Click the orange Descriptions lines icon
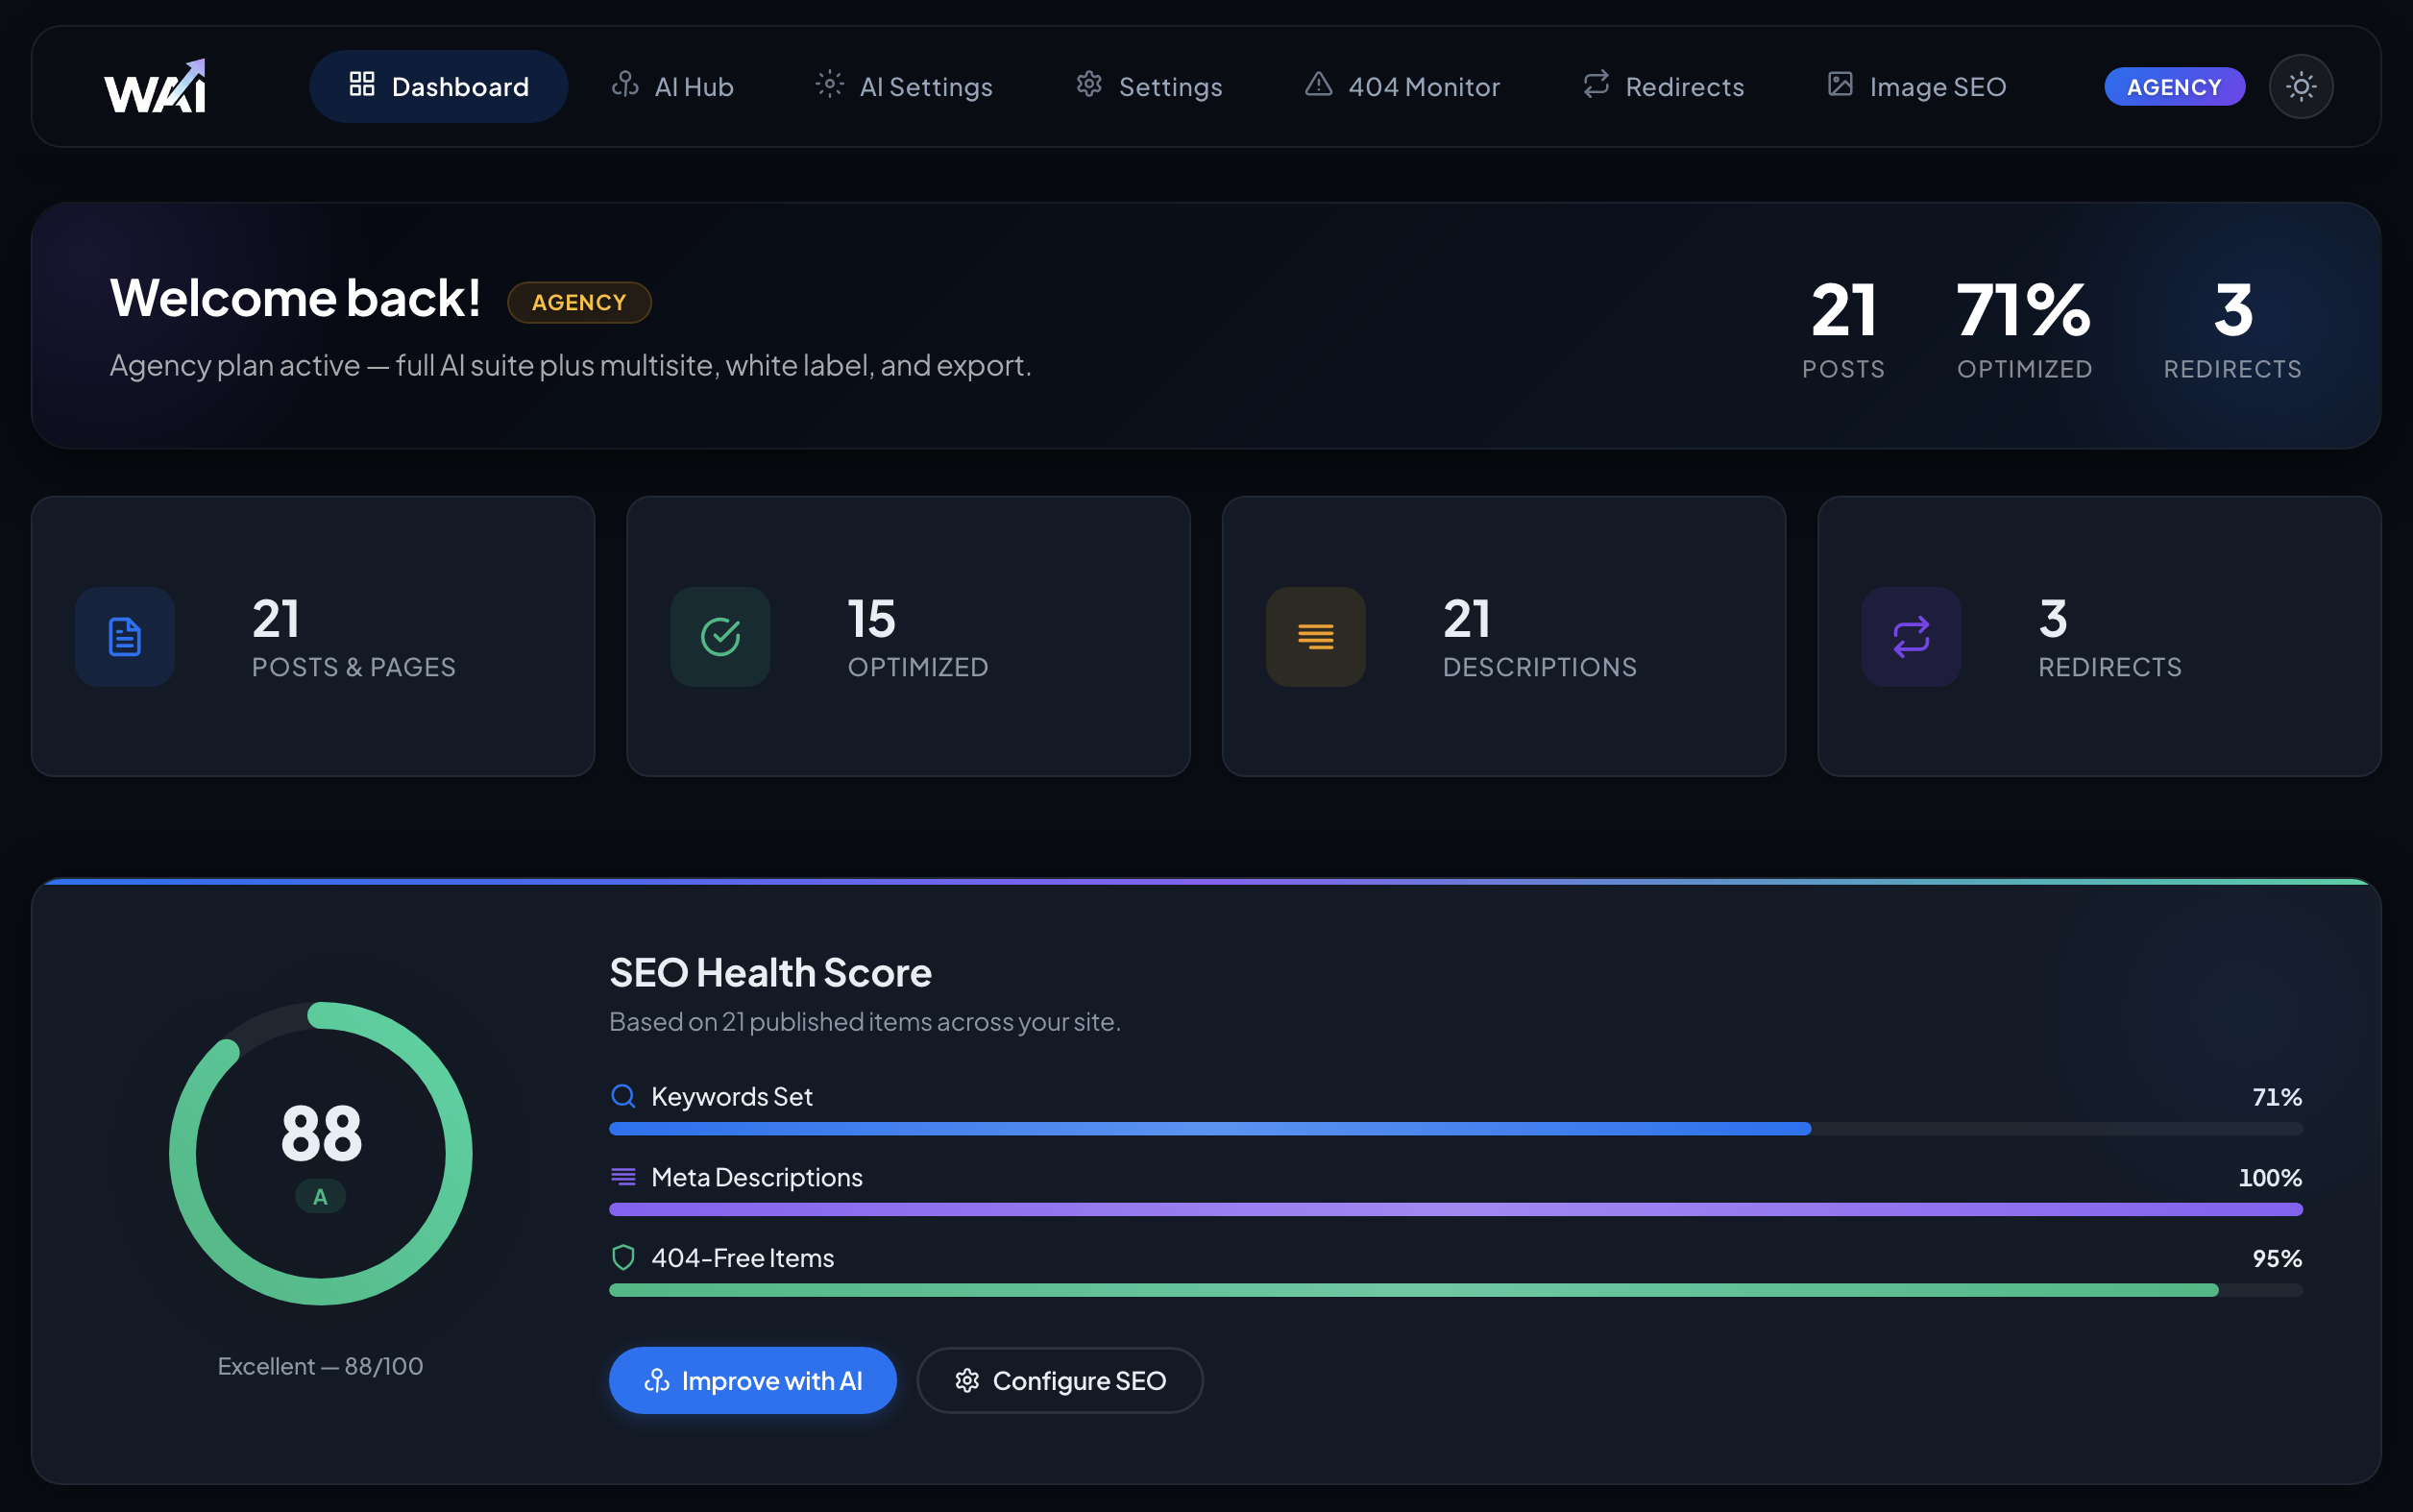2413x1512 pixels. click(x=1315, y=637)
